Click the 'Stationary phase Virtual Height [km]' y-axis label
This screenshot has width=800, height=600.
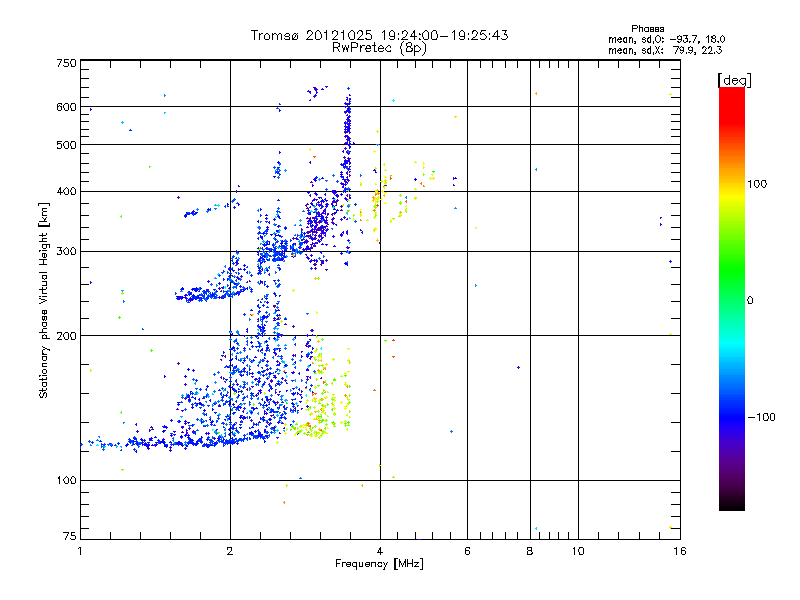[44, 300]
